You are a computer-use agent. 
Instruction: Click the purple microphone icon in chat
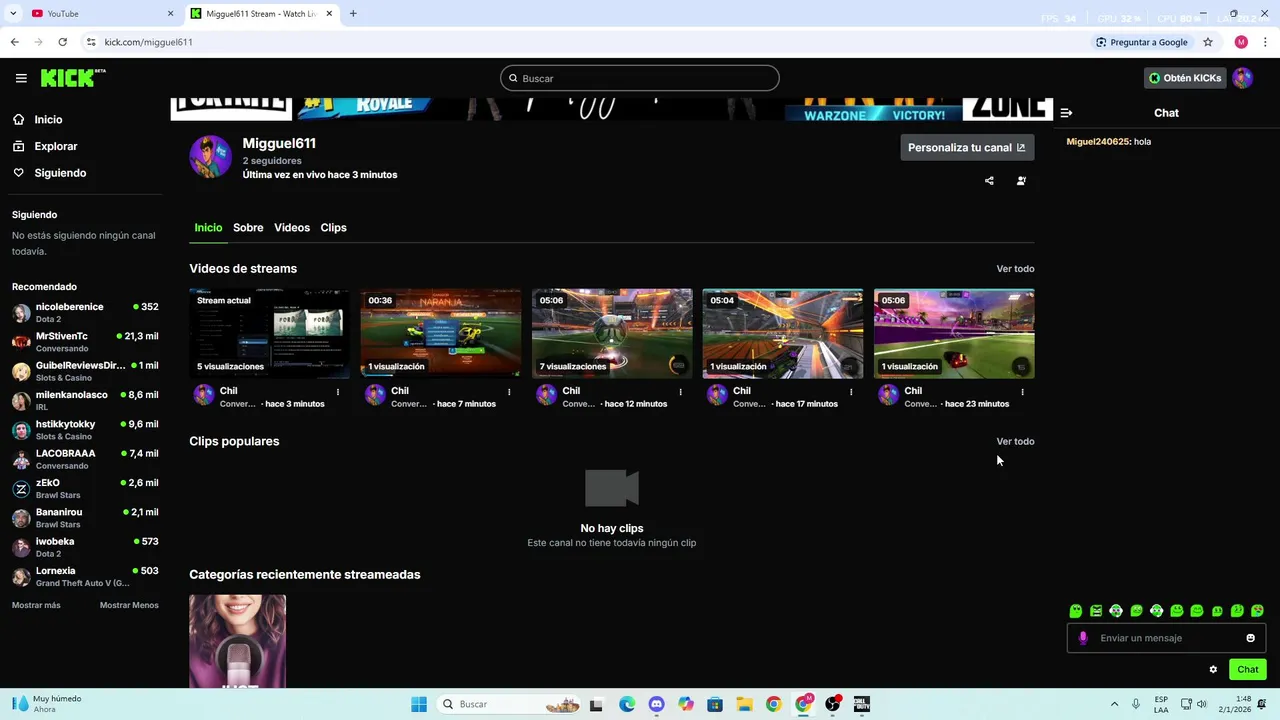pyautogui.click(x=1083, y=638)
